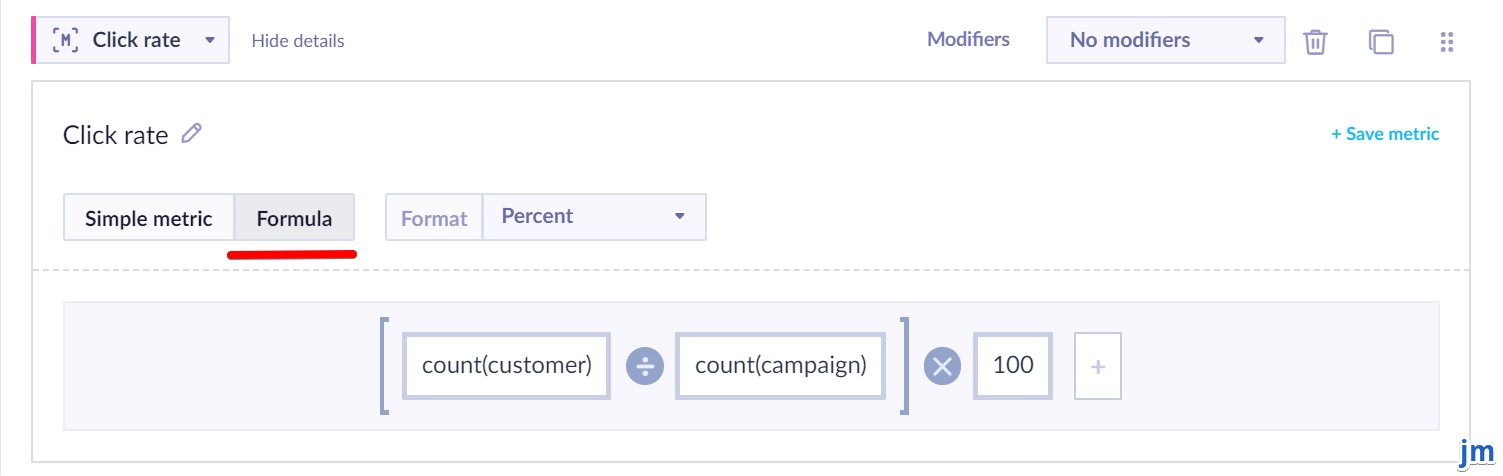1503x476 pixels.
Task: Select the count(customer) operand box
Action: [507, 366]
